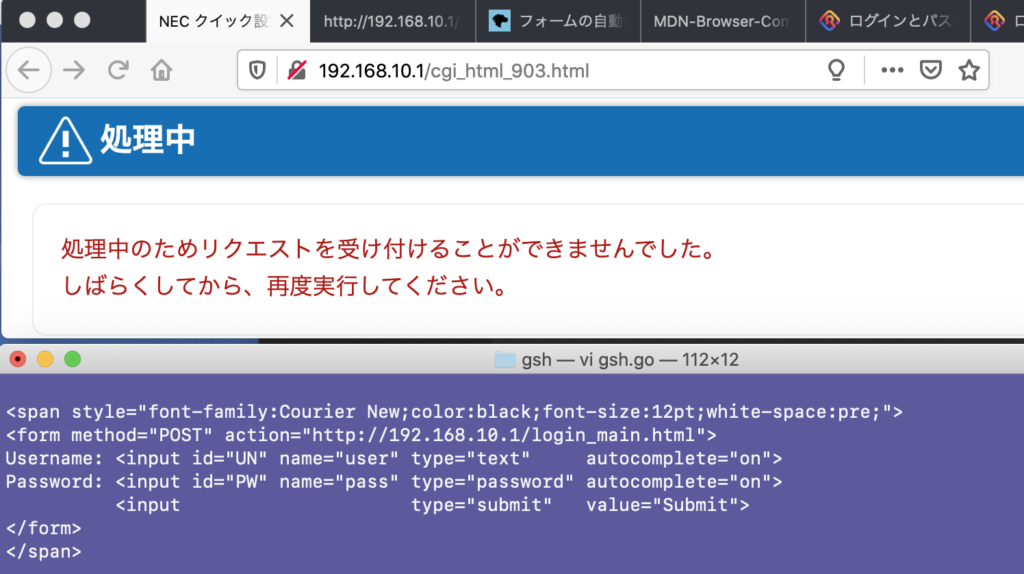Bookmark this page with star icon

point(968,70)
